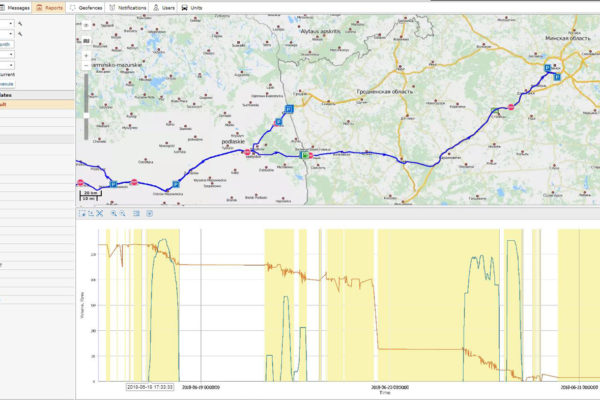Click the chart timestamp label 17:33:33
Image resolution: width=600 pixels, height=400 pixels.
click(149, 385)
